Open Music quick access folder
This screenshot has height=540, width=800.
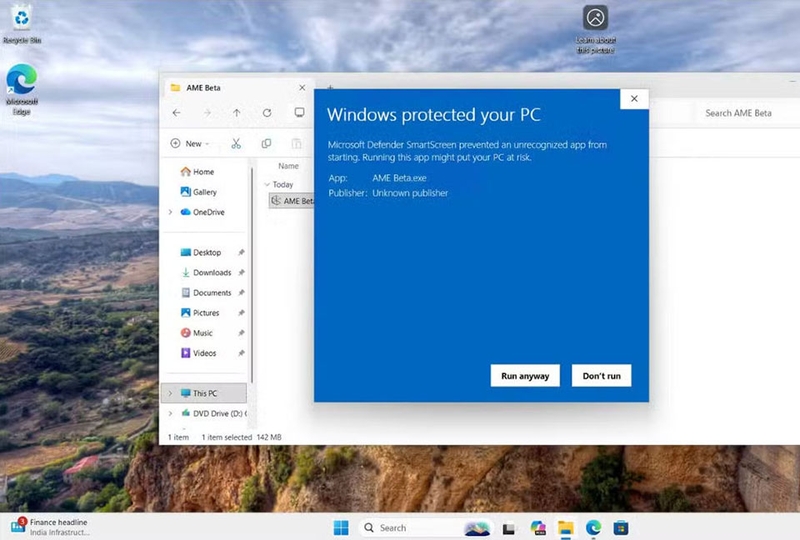click(197, 333)
